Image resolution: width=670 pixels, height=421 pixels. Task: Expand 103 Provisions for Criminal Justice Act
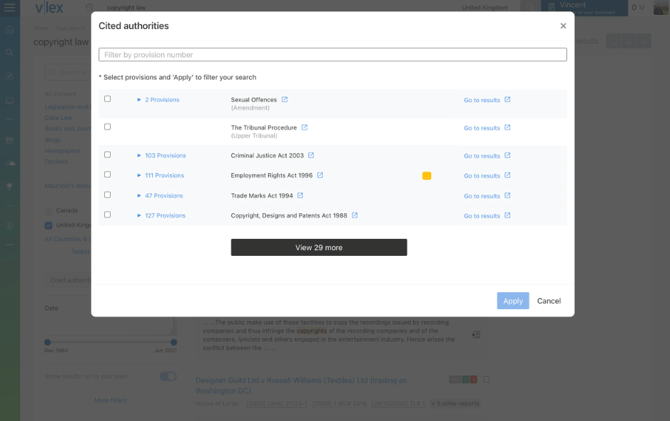coord(162,156)
